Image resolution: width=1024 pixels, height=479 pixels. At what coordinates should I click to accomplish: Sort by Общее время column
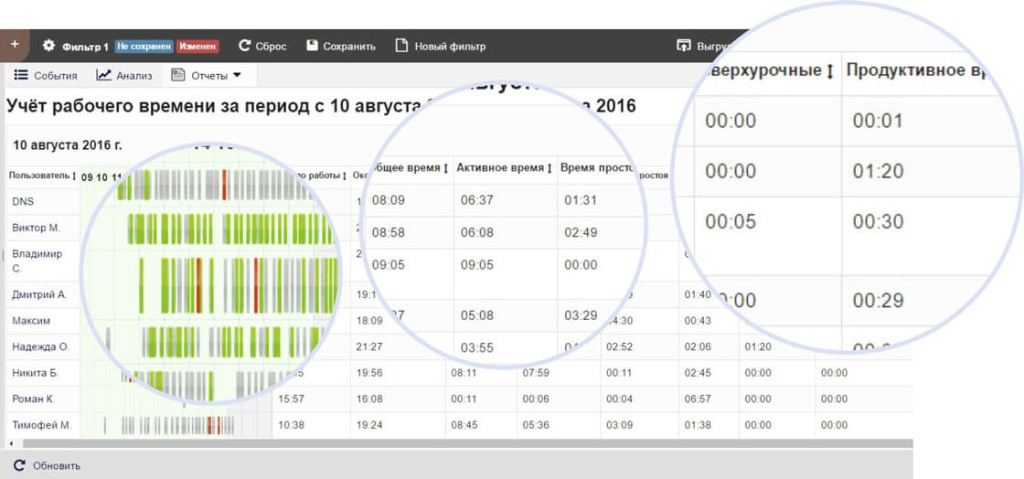click(410, 169)
